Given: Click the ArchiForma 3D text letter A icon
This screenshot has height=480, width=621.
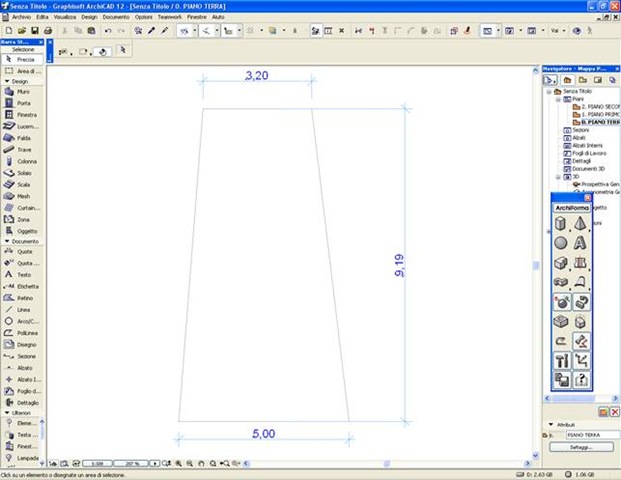Looking at the screenshot, I should (x=580, y=243).
